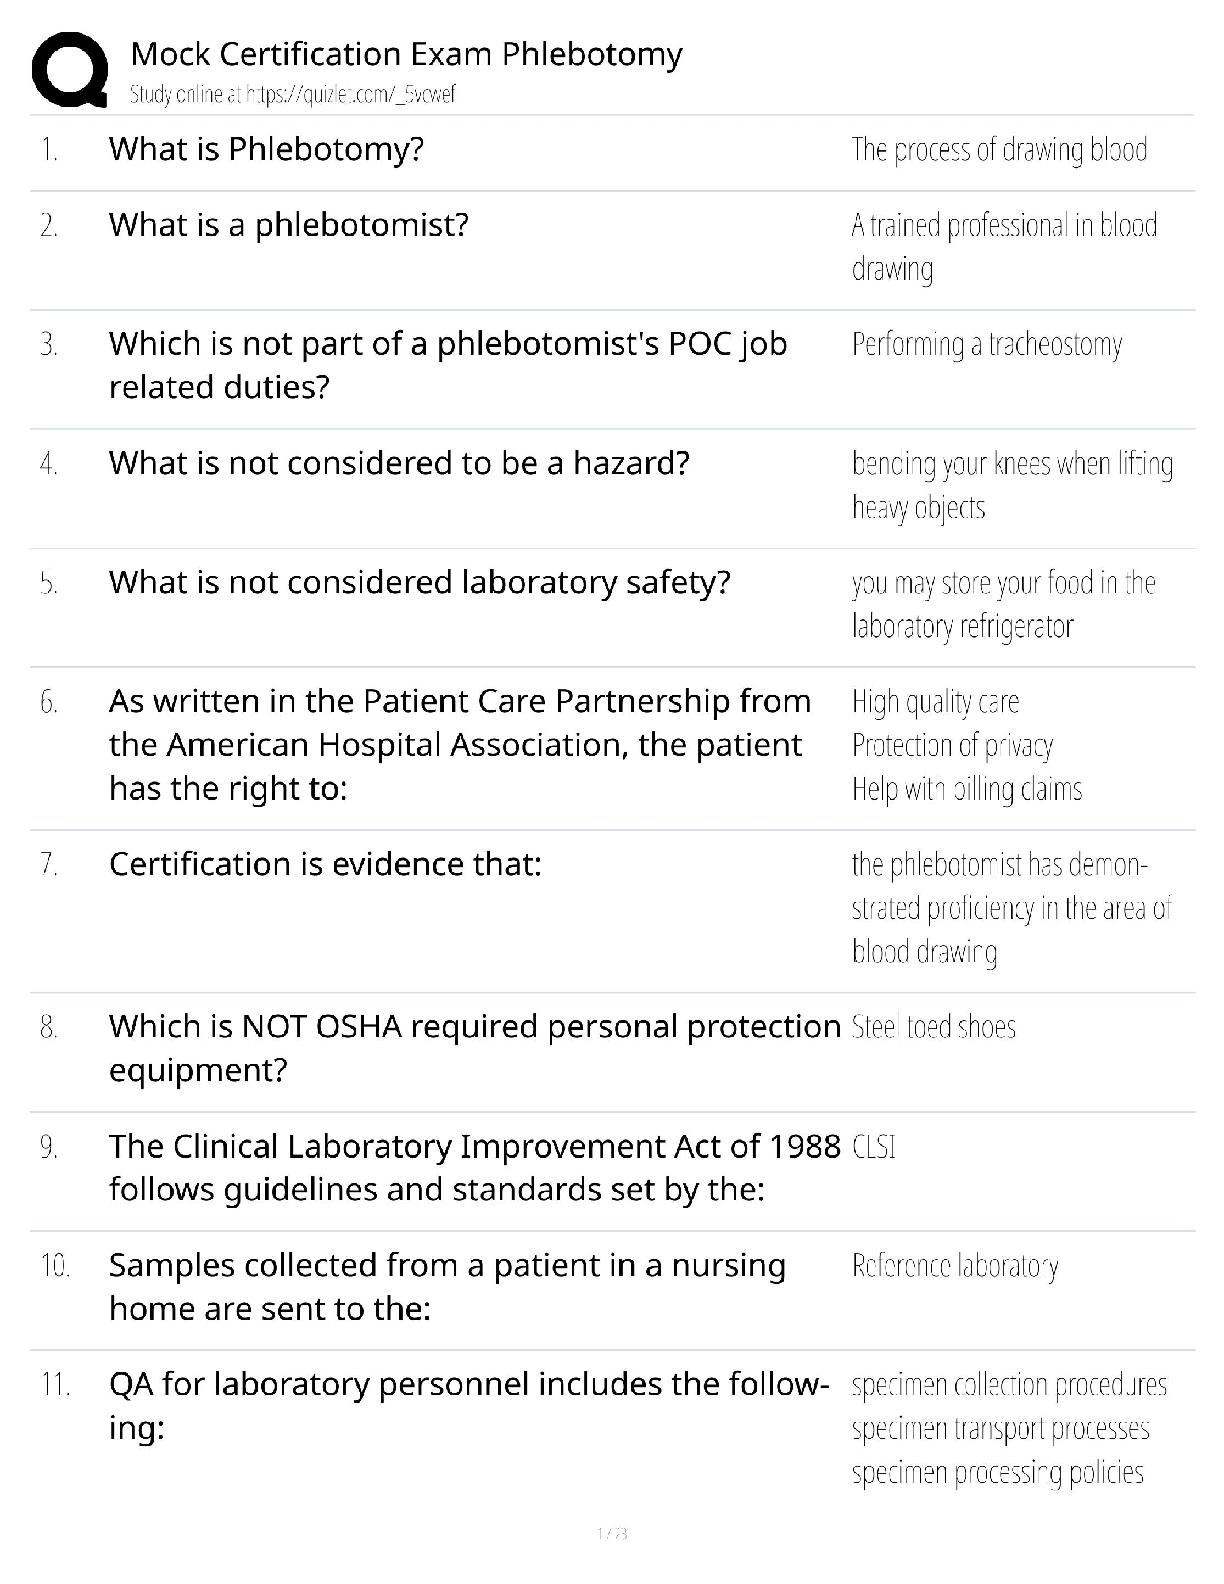Click answer 'The process of drawing blood'
Screen dimensions: 1224x1584
point(999,150)
